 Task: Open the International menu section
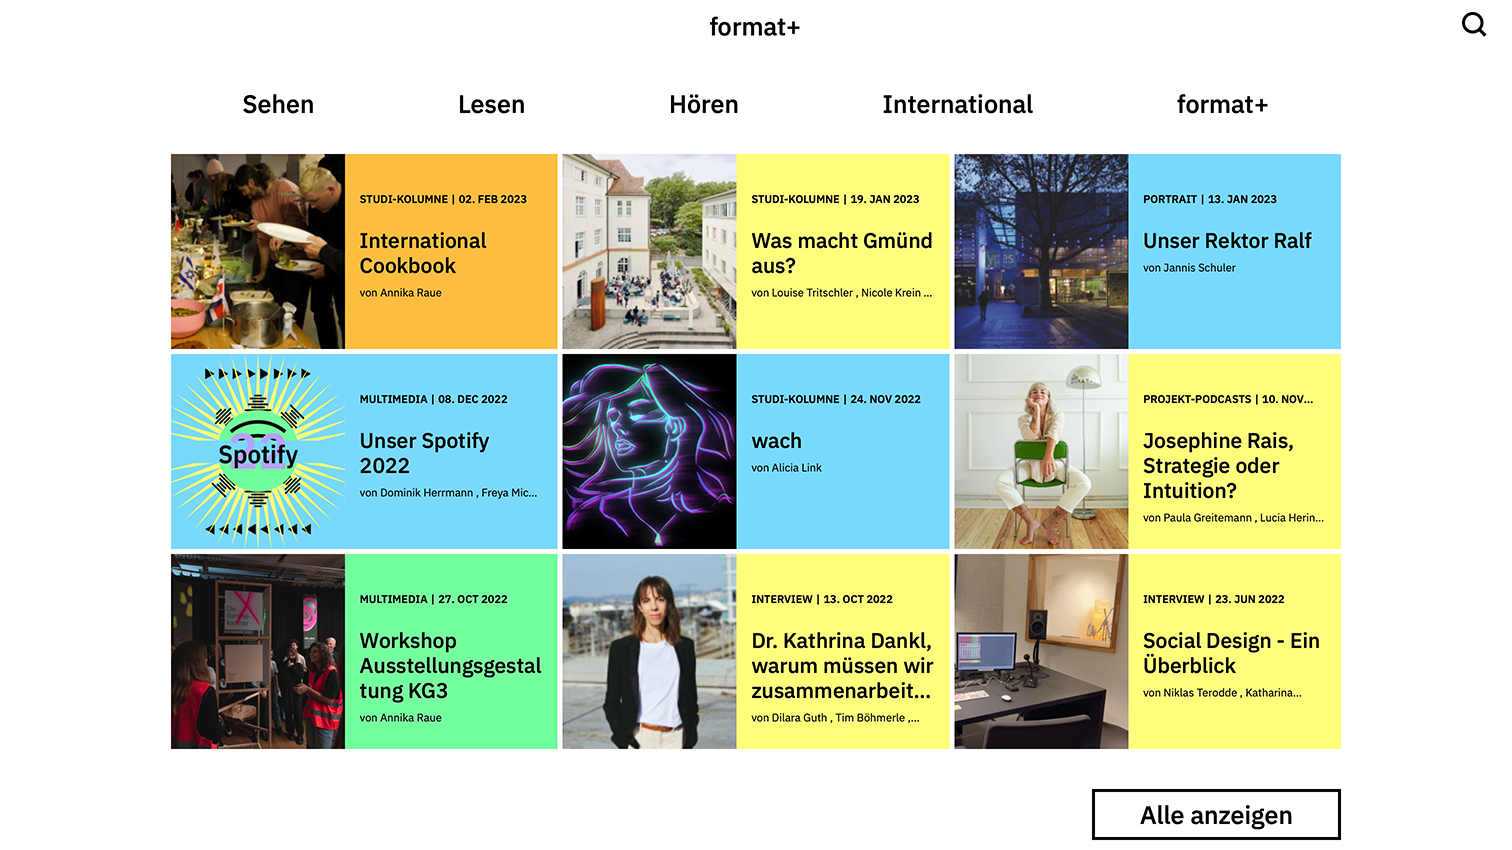pyautogui.click(x=957, y=104)
